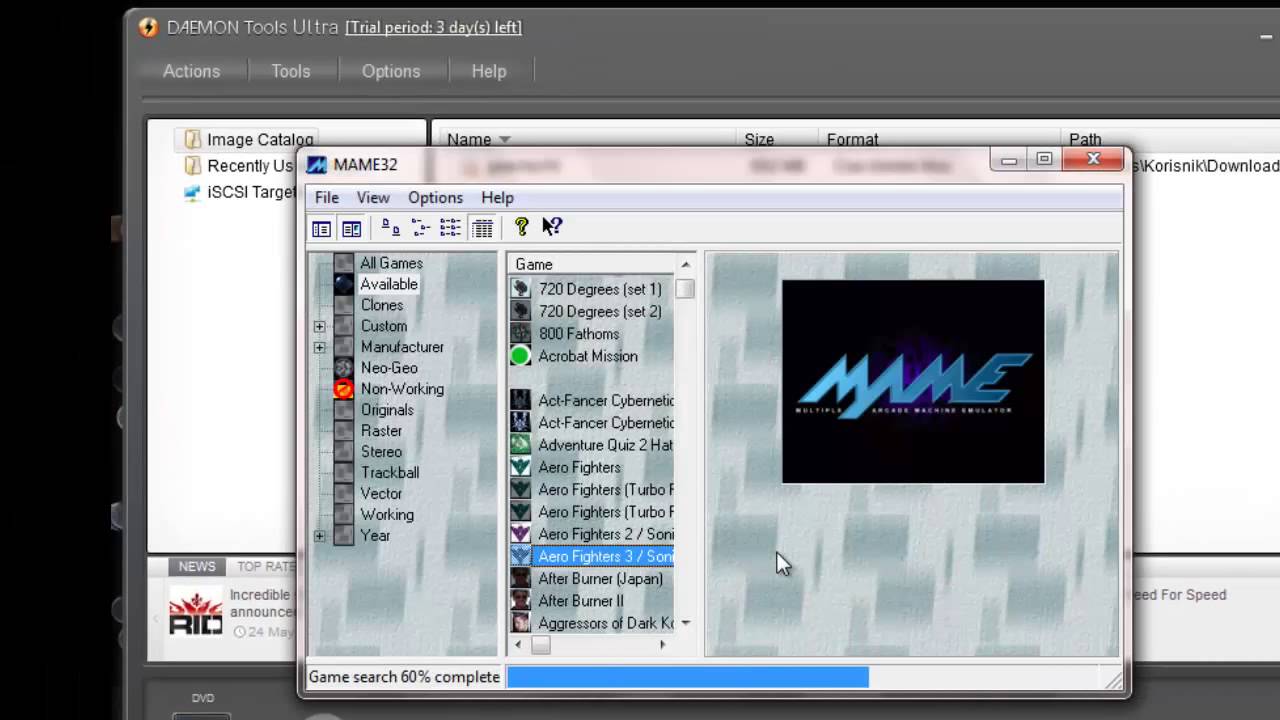Click the MAME logo screenshot preview
This screenshot has height=720, width=1280.
913,382
